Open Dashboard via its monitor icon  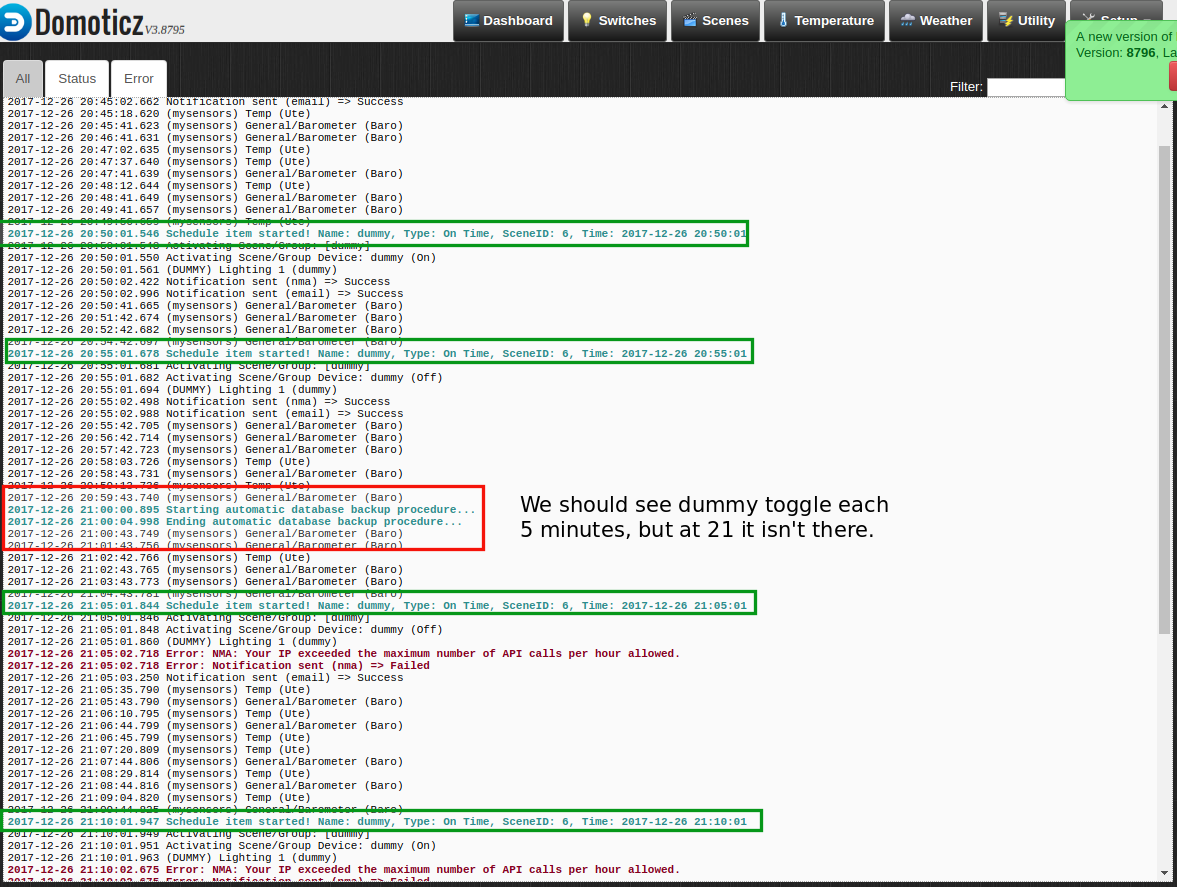pyautogui.click(x=471, y=21)
